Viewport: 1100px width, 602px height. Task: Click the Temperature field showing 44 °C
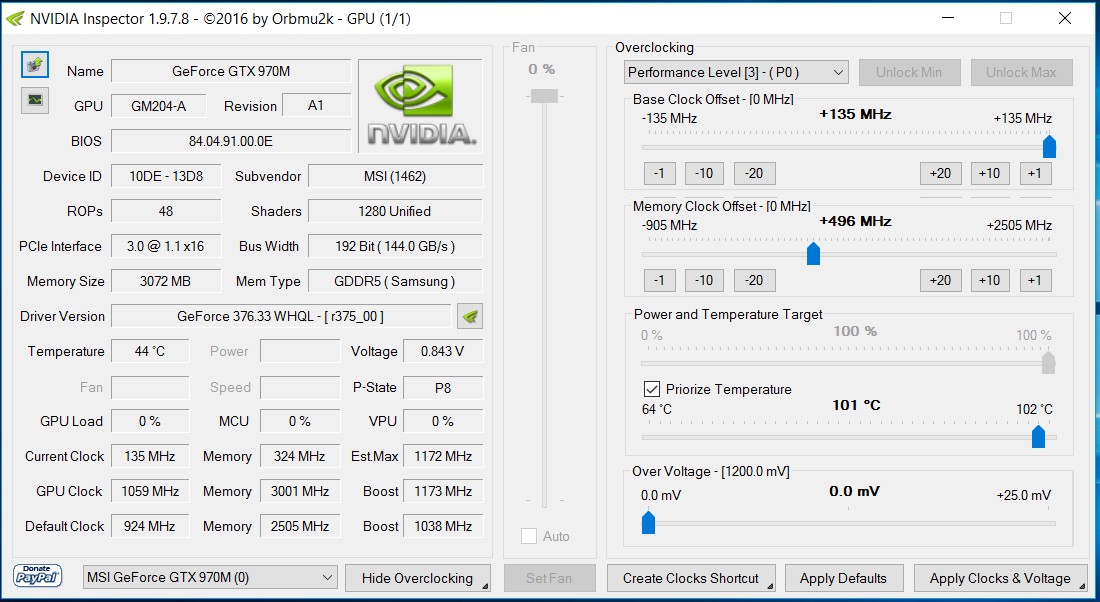point(150,351)
